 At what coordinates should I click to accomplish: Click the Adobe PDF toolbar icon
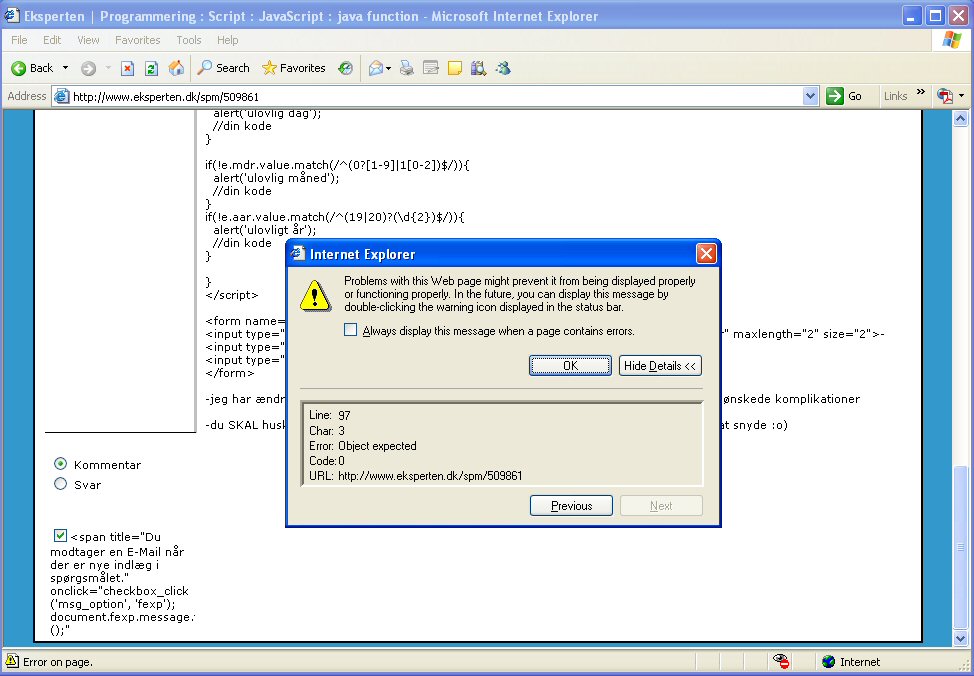[x=945, y=96]
